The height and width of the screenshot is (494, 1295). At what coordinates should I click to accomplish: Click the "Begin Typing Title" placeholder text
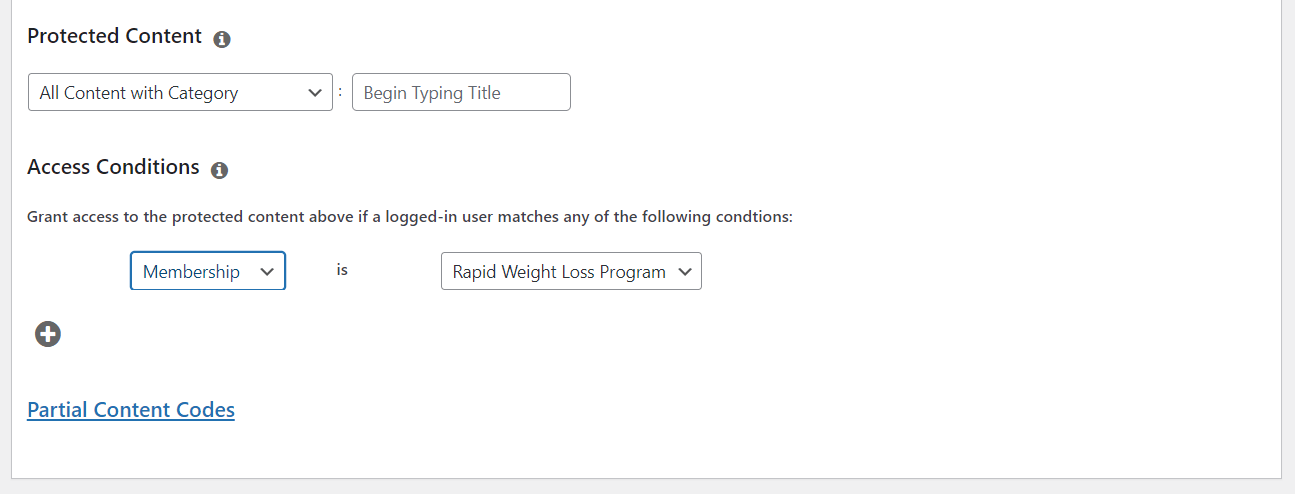click(x=432, y=93)
